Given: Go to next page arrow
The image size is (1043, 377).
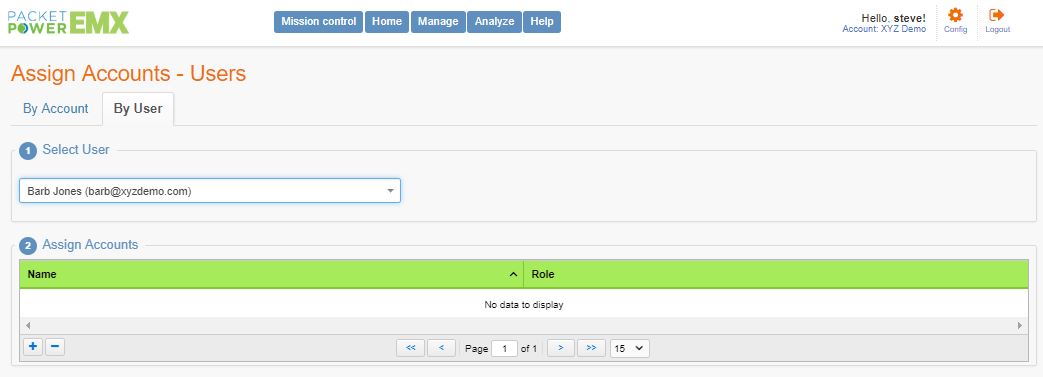Looking at the screenshot, I should click(561, 348).
